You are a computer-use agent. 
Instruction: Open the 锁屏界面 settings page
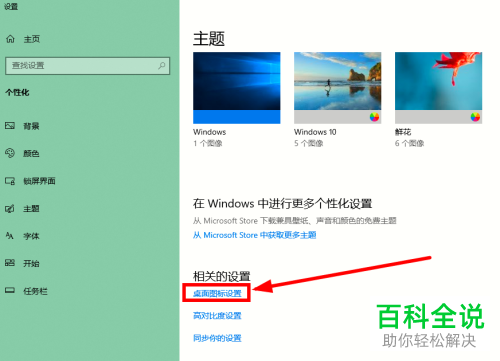(39, 181)
